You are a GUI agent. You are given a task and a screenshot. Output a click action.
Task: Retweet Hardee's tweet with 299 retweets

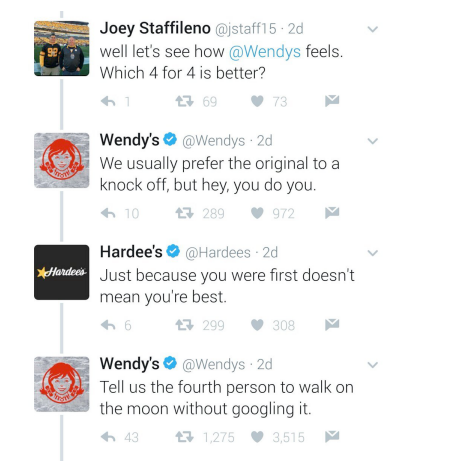(x=184, y=325)
